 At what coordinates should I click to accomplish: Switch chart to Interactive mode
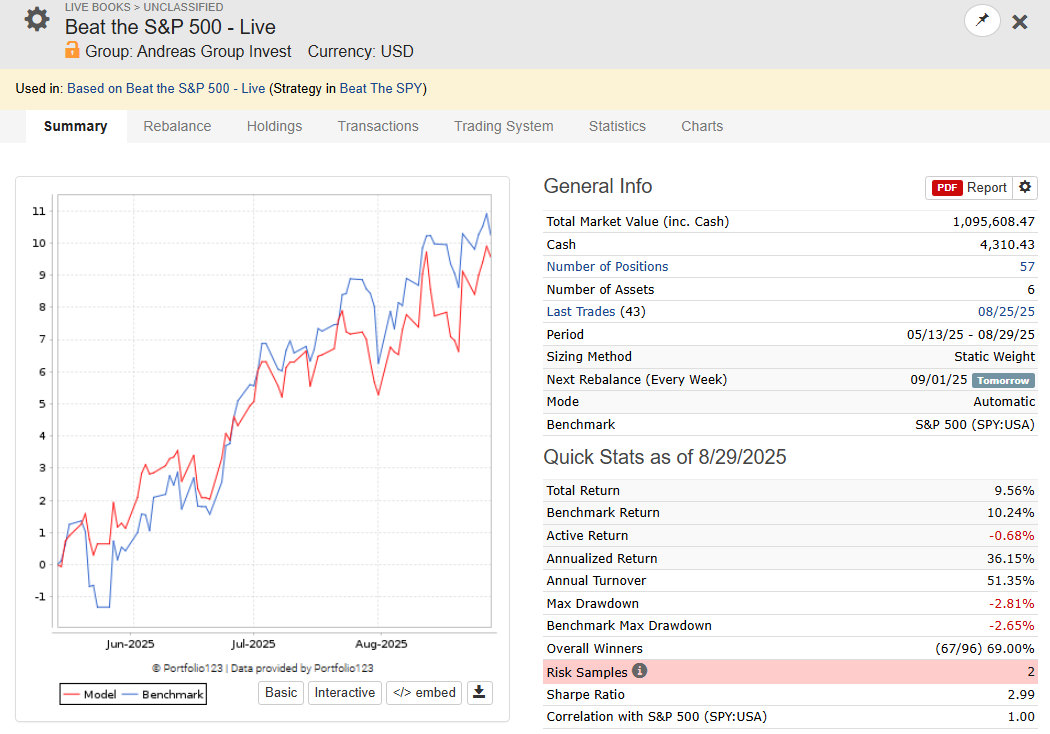pyautogui.click(x=345, y=692)
